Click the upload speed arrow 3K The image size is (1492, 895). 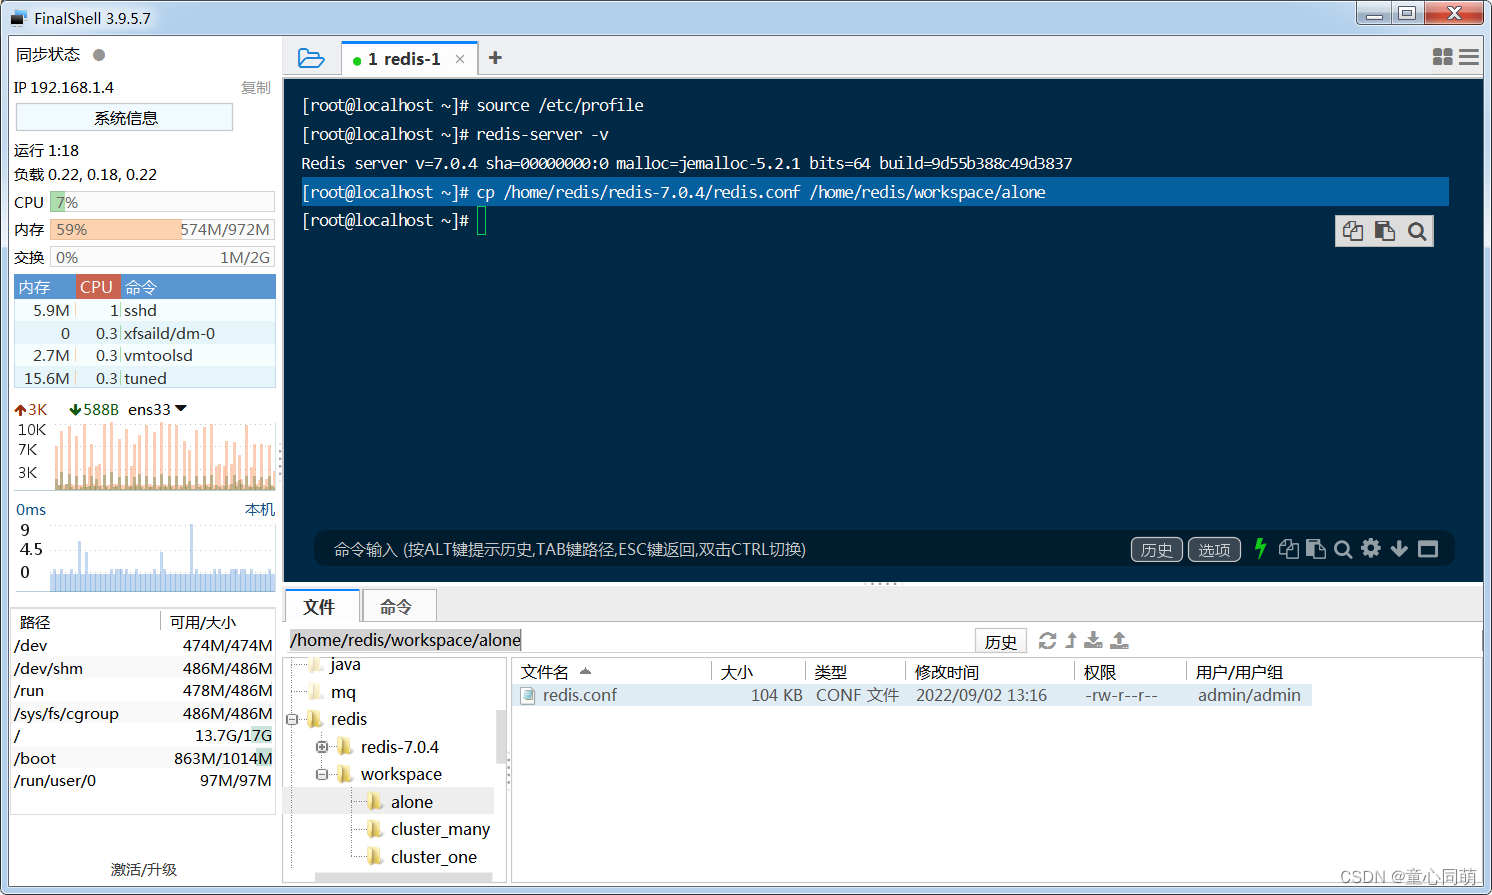tap(31, 409)
